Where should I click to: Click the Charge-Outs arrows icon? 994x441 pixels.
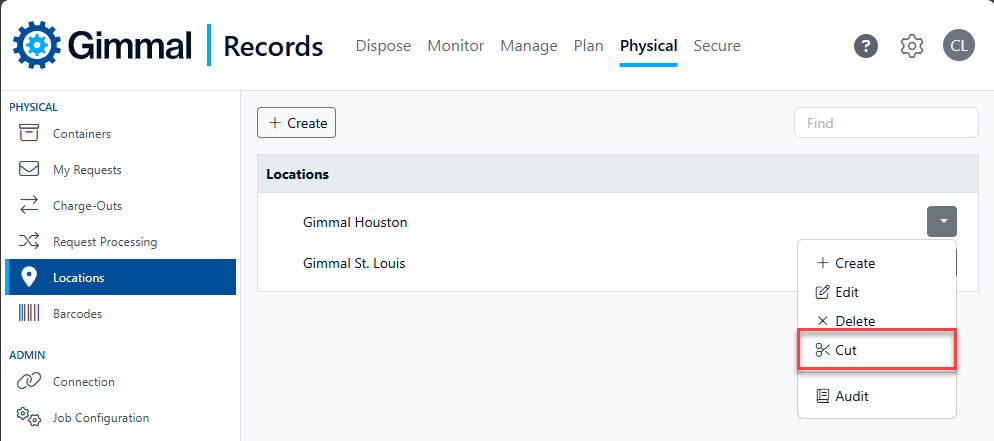tap(29, 205)
